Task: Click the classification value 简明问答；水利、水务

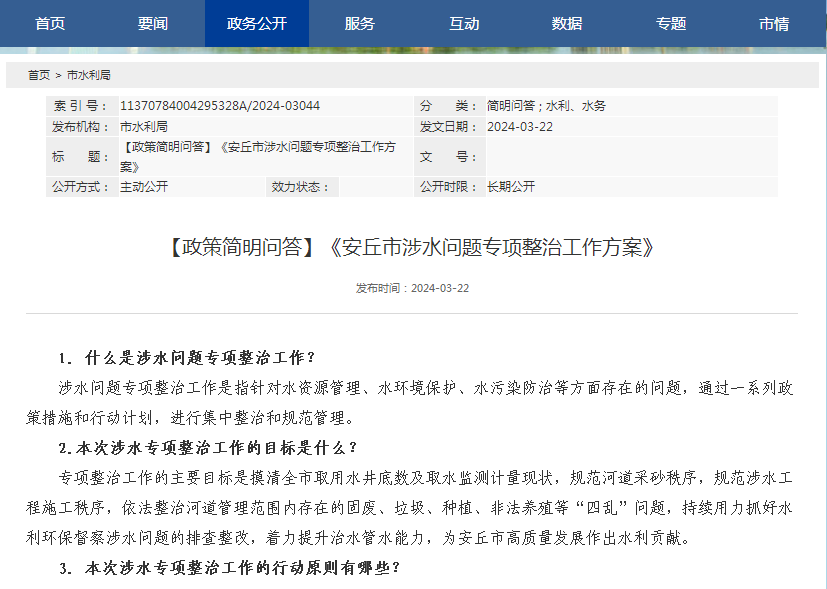Action: pyautogui.click(x=546, y=106)
